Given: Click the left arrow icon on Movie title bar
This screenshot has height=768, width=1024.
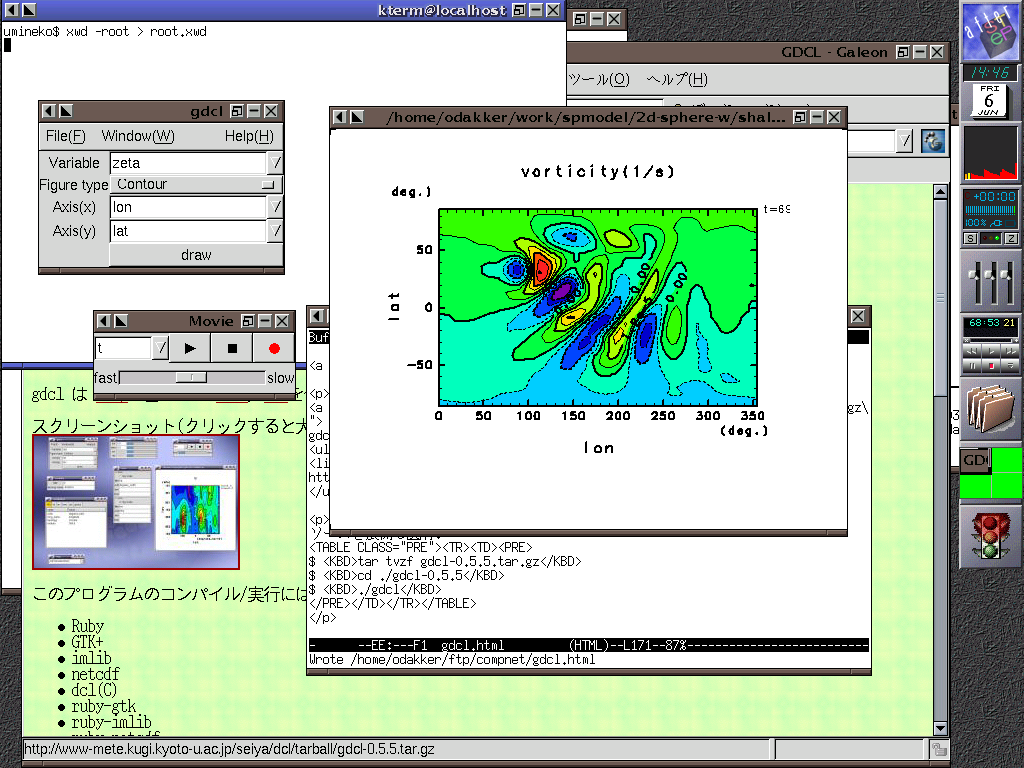Looking at the screenshot, I should click(x=103, y=321).
